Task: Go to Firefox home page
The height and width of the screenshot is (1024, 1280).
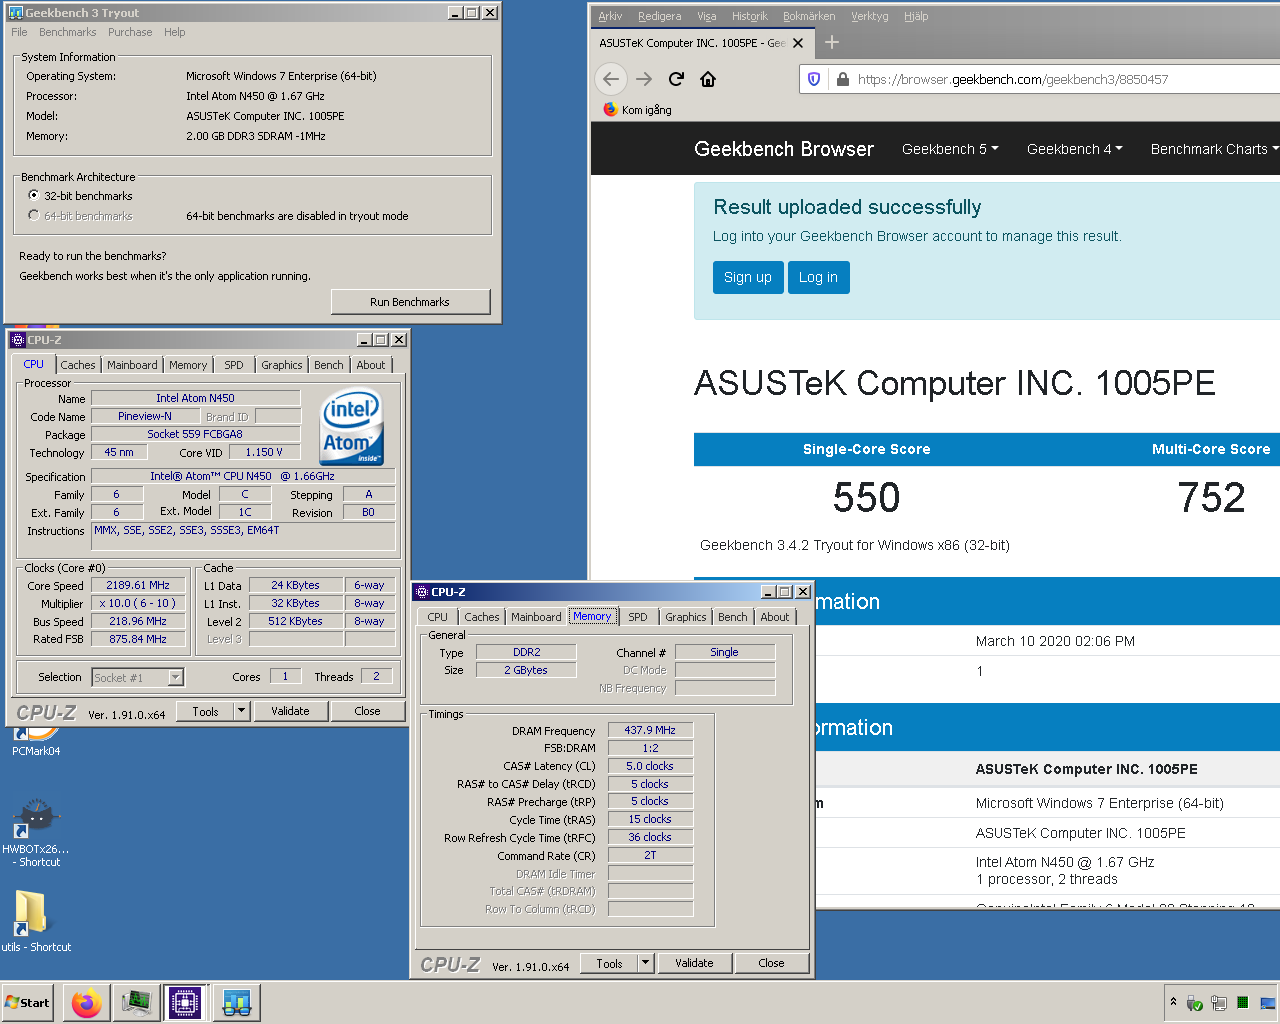Action: [x=708, y=79]
